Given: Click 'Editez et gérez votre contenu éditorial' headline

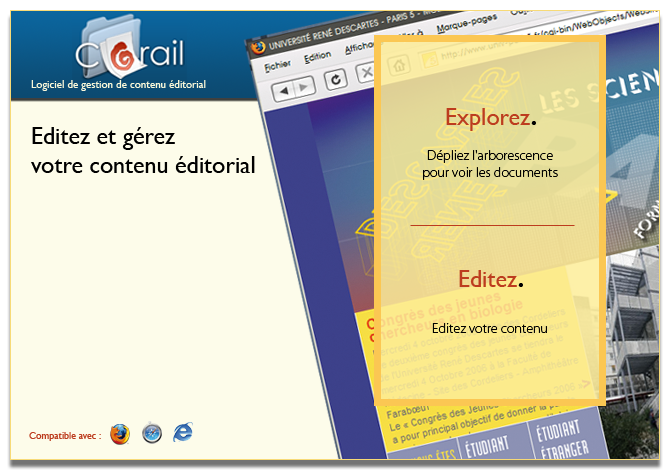Looking at the screenshot, I should coord(143,150).
